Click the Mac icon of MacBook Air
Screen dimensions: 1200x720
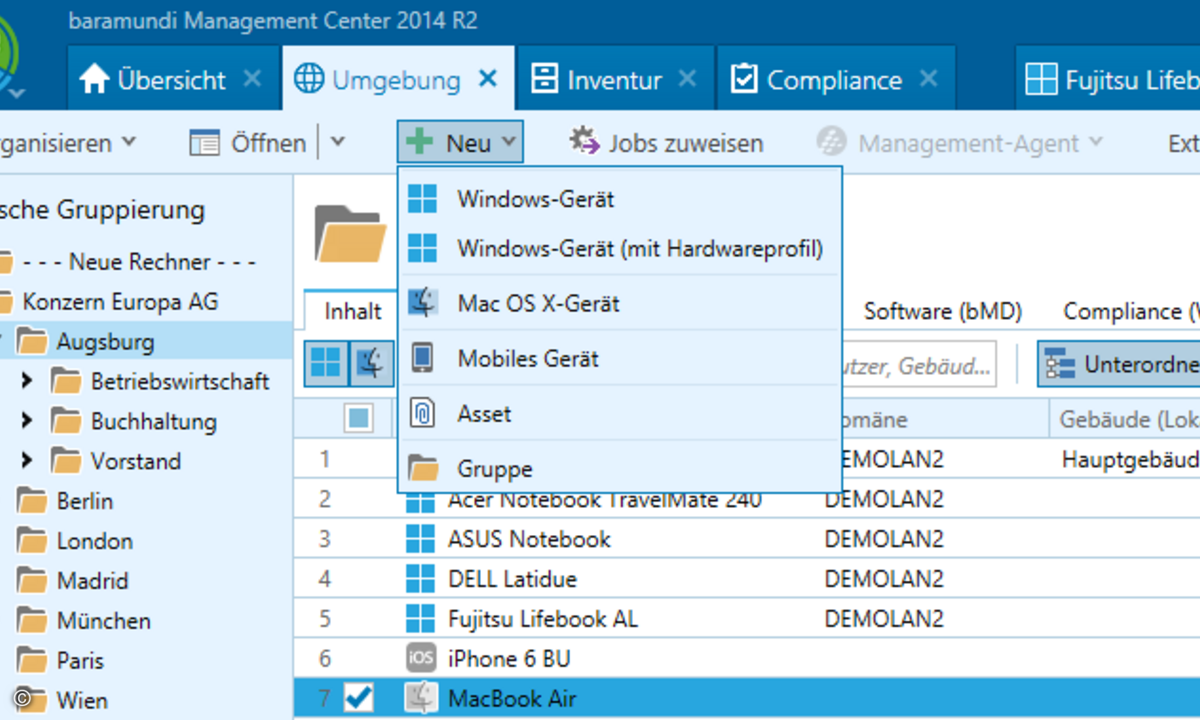point(421,697)
